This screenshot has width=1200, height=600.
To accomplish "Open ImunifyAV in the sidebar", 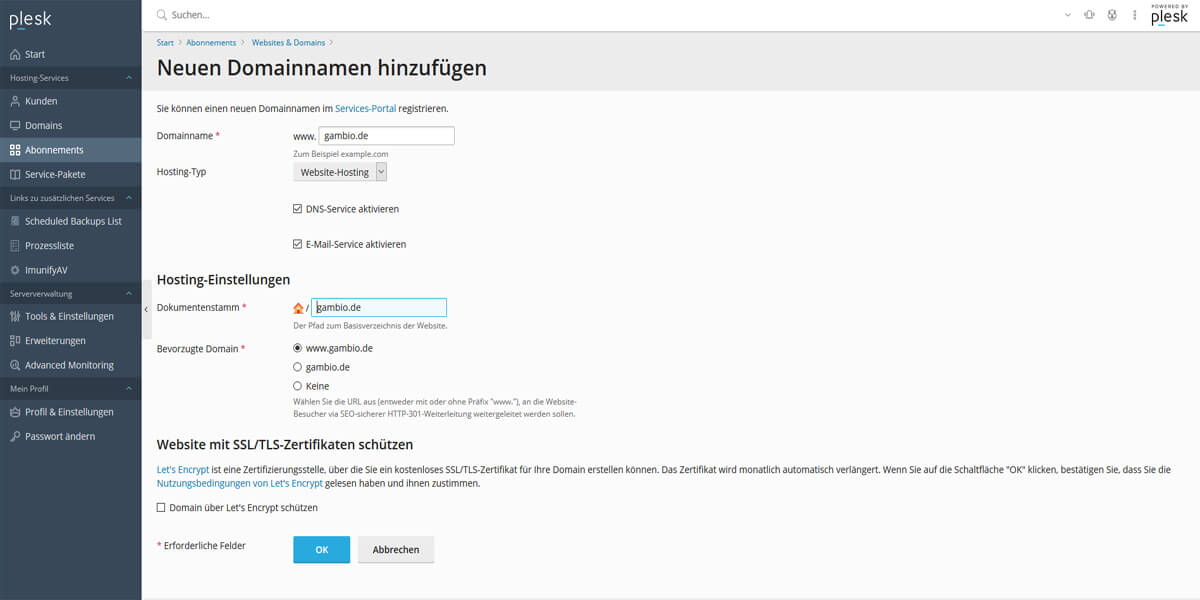I will 71,270.
